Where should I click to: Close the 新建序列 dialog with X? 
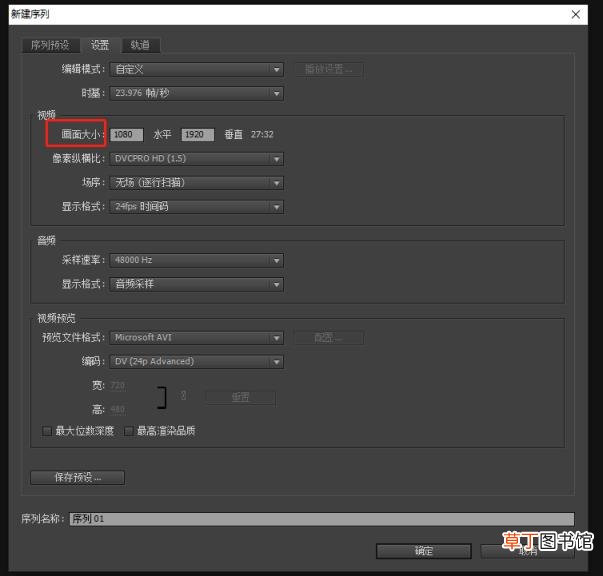576,15
